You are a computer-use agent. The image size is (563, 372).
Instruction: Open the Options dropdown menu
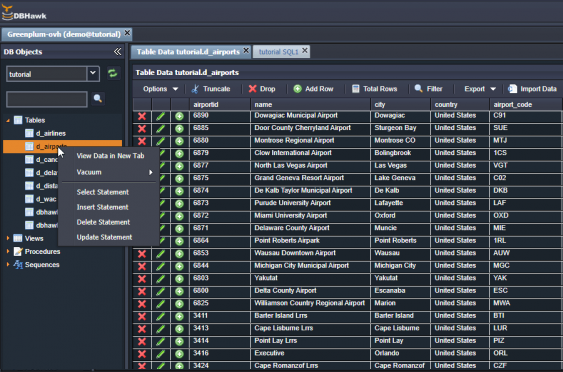coord(160,89)
